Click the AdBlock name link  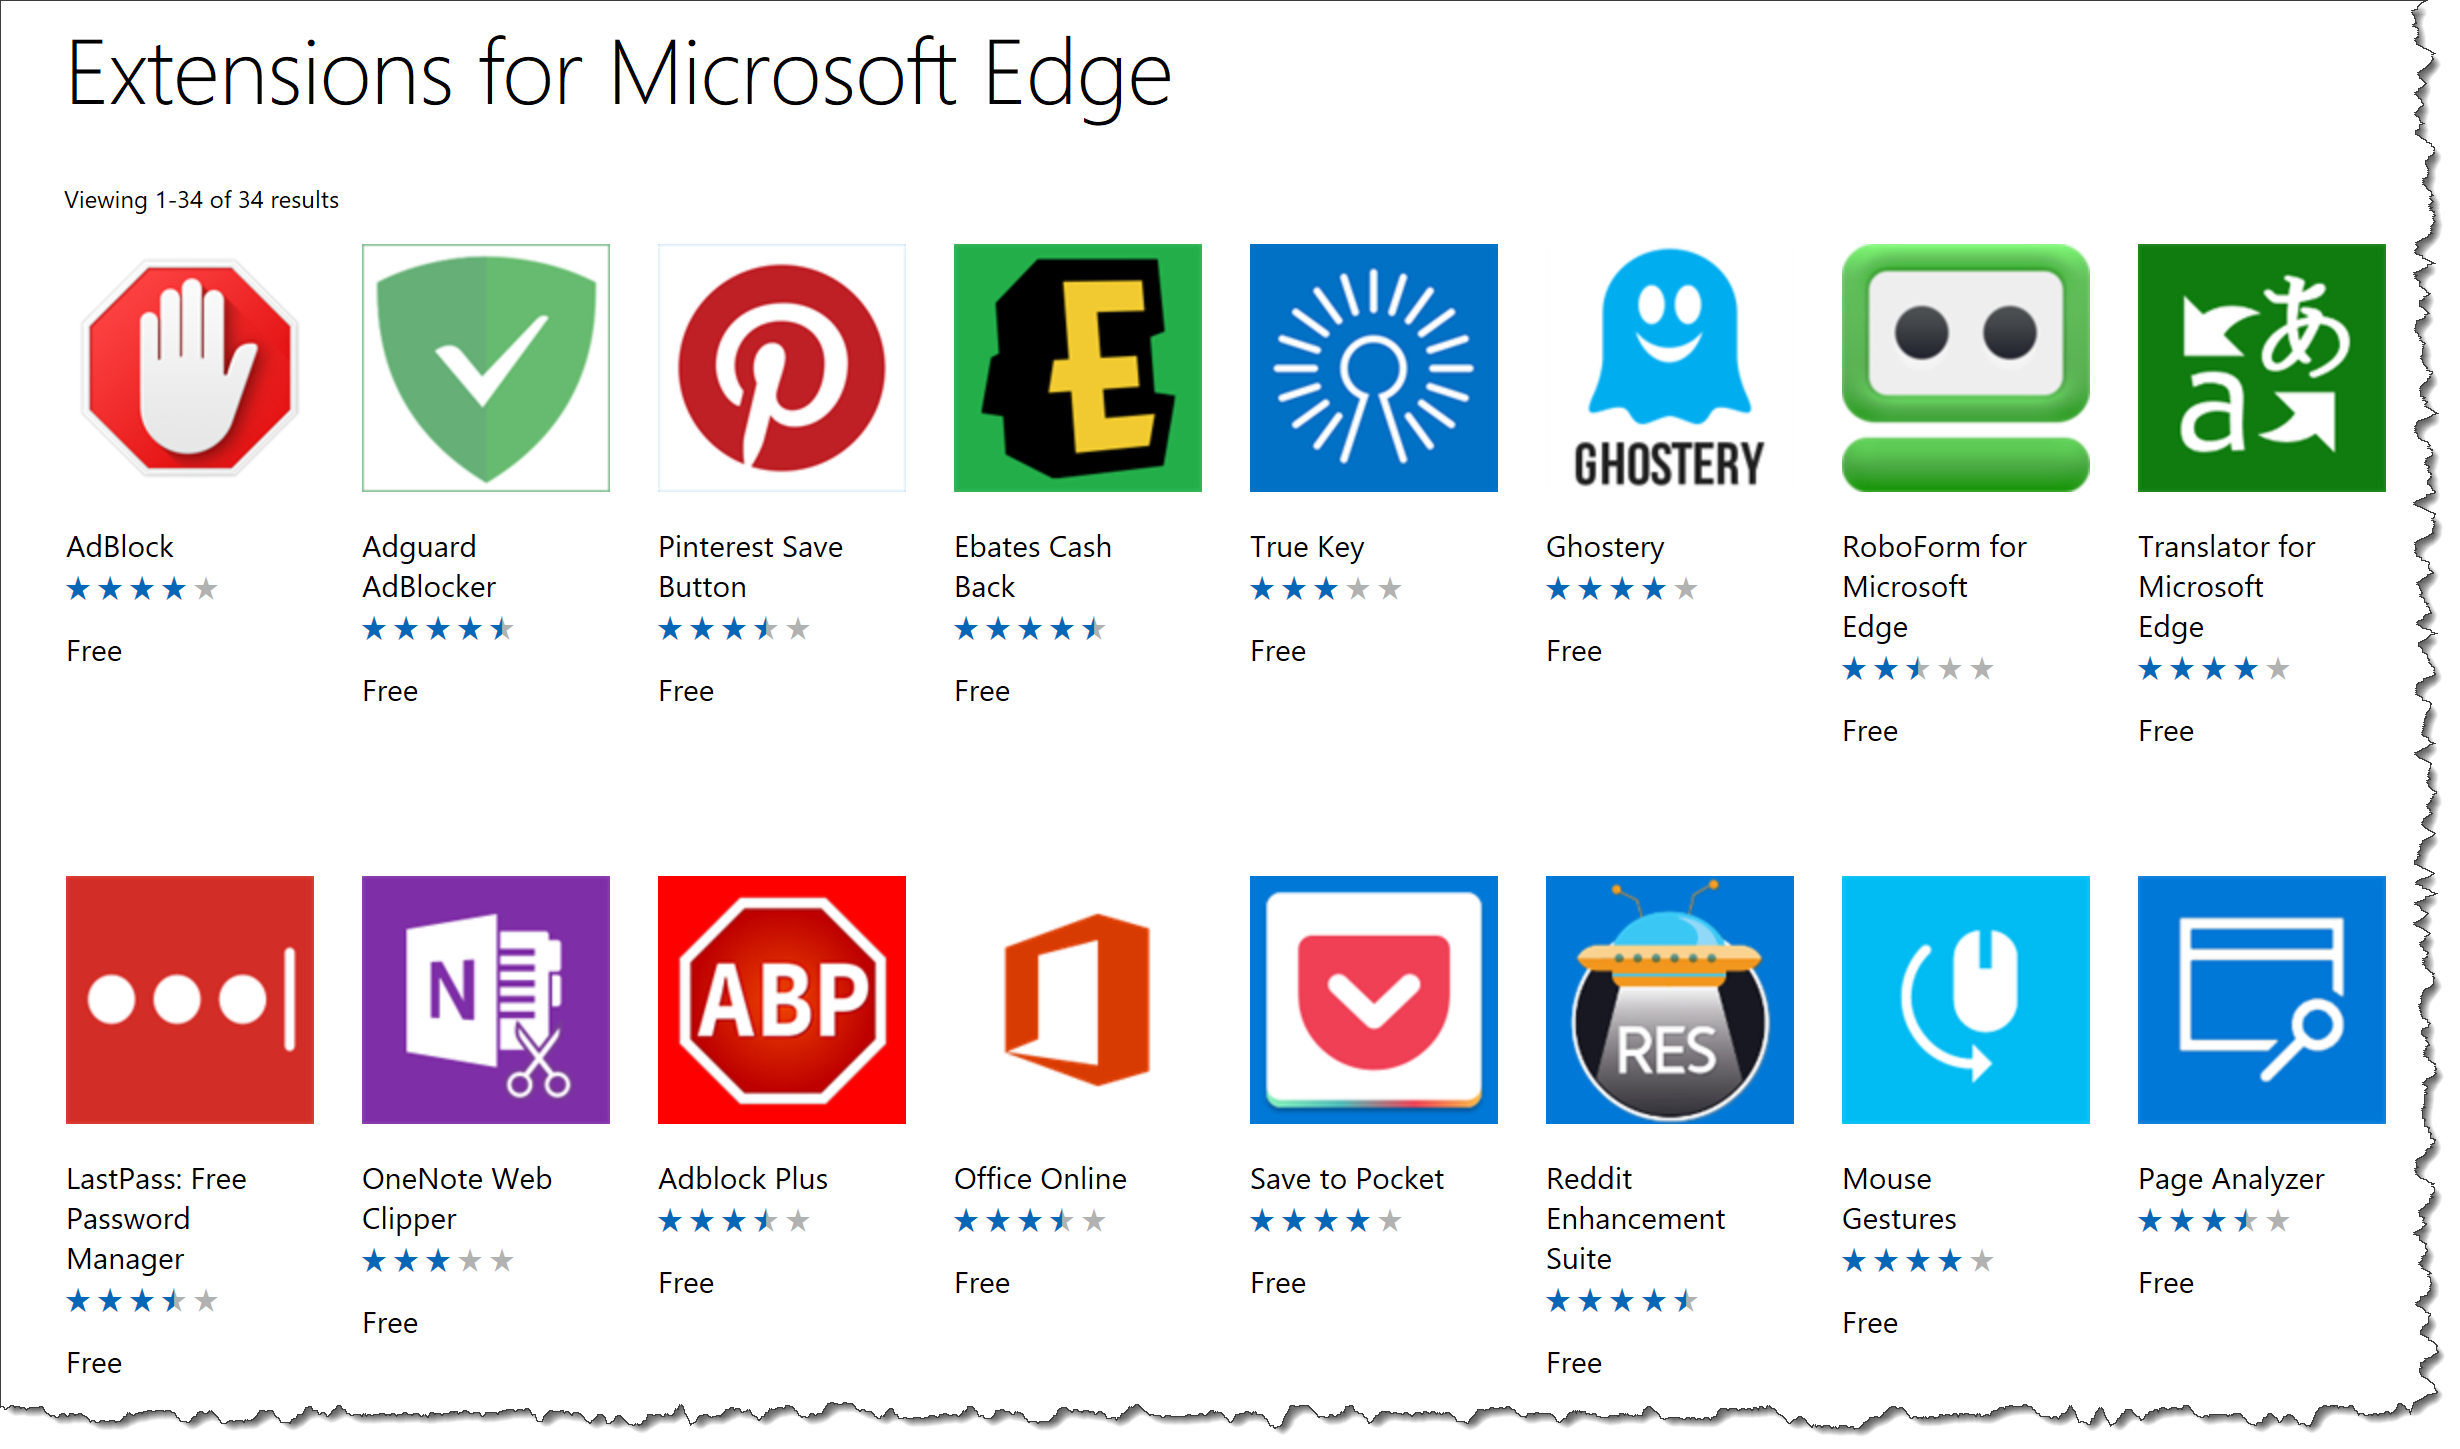tap(118, 546)
